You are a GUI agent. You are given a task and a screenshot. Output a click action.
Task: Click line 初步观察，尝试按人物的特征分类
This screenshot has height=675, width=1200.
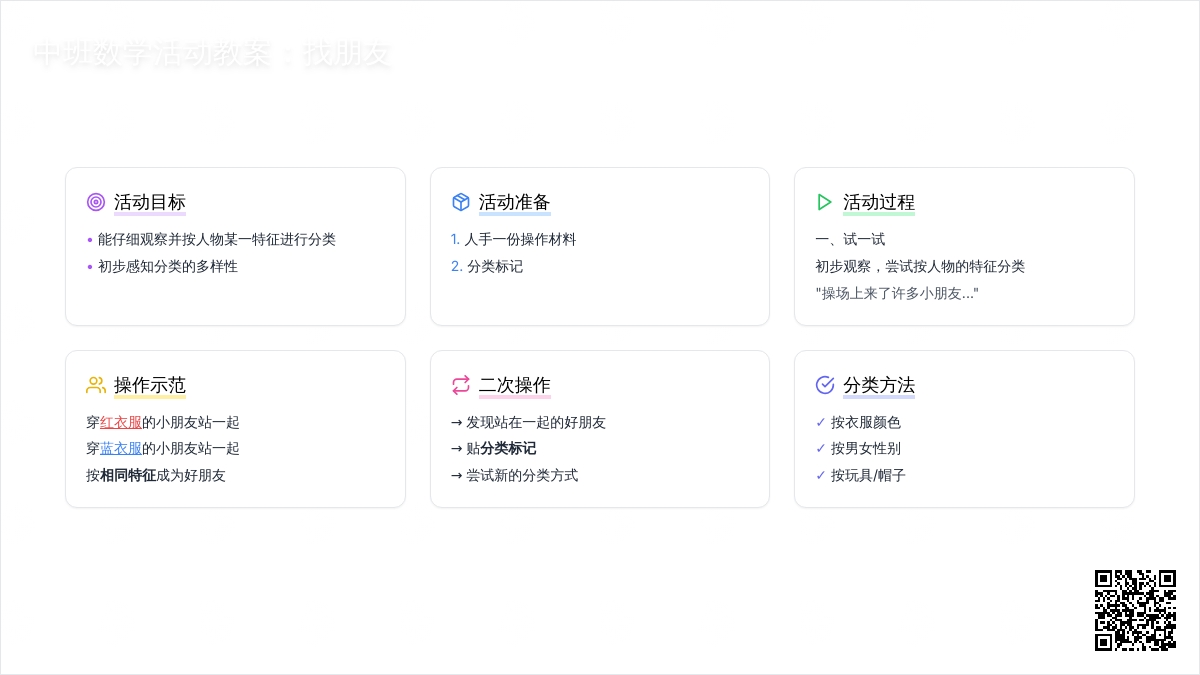tap(921, 266)
